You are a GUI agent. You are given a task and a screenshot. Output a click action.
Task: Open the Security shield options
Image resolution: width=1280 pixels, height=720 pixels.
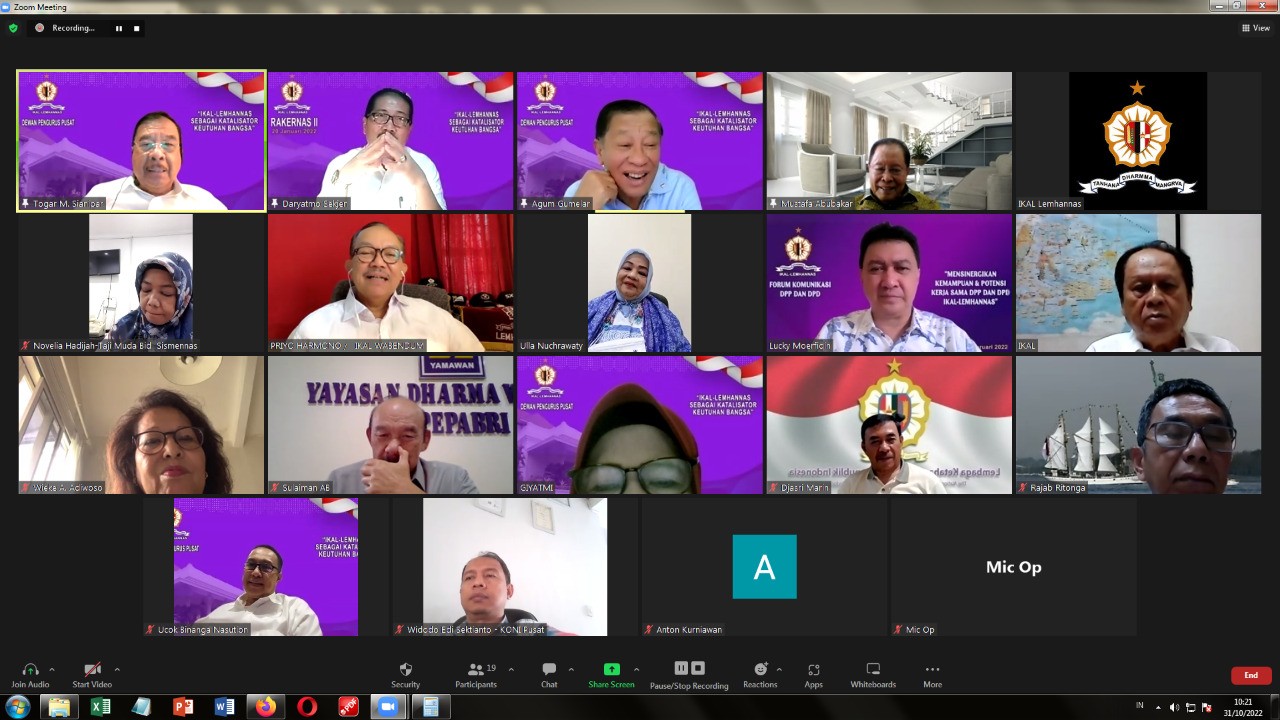click(405, 674)
